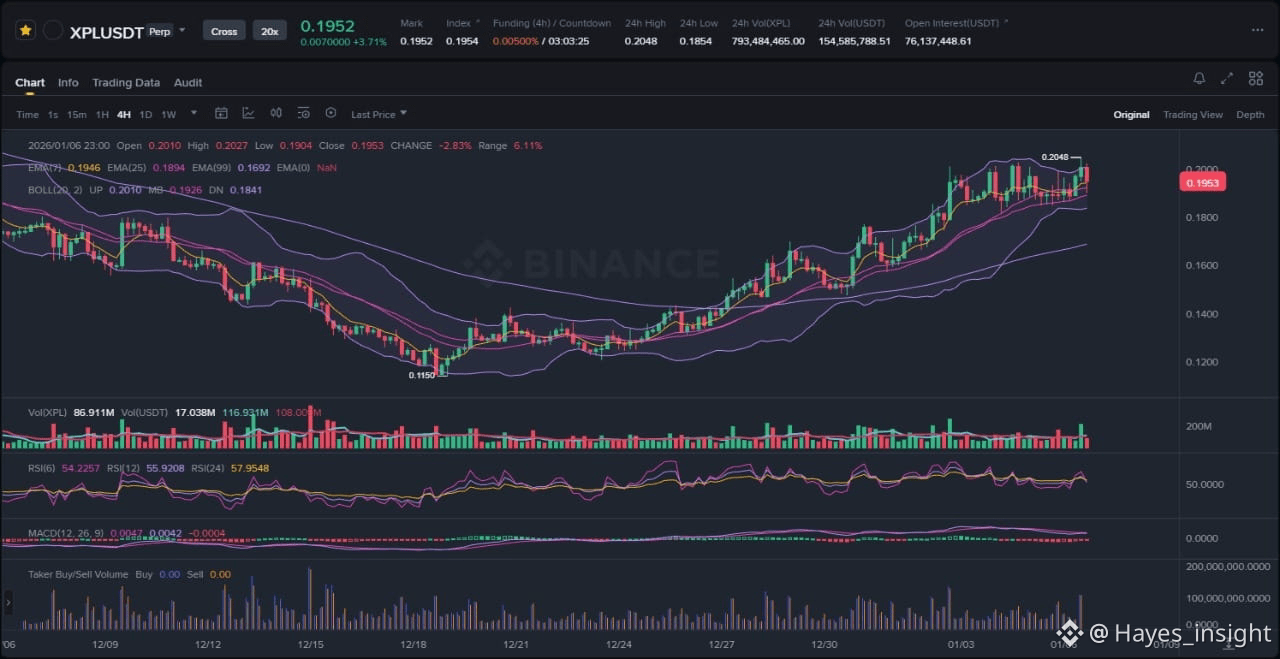The image size is (1280, 659).
Task: Open the Last Price dropdown
Action: pos(379,114)
